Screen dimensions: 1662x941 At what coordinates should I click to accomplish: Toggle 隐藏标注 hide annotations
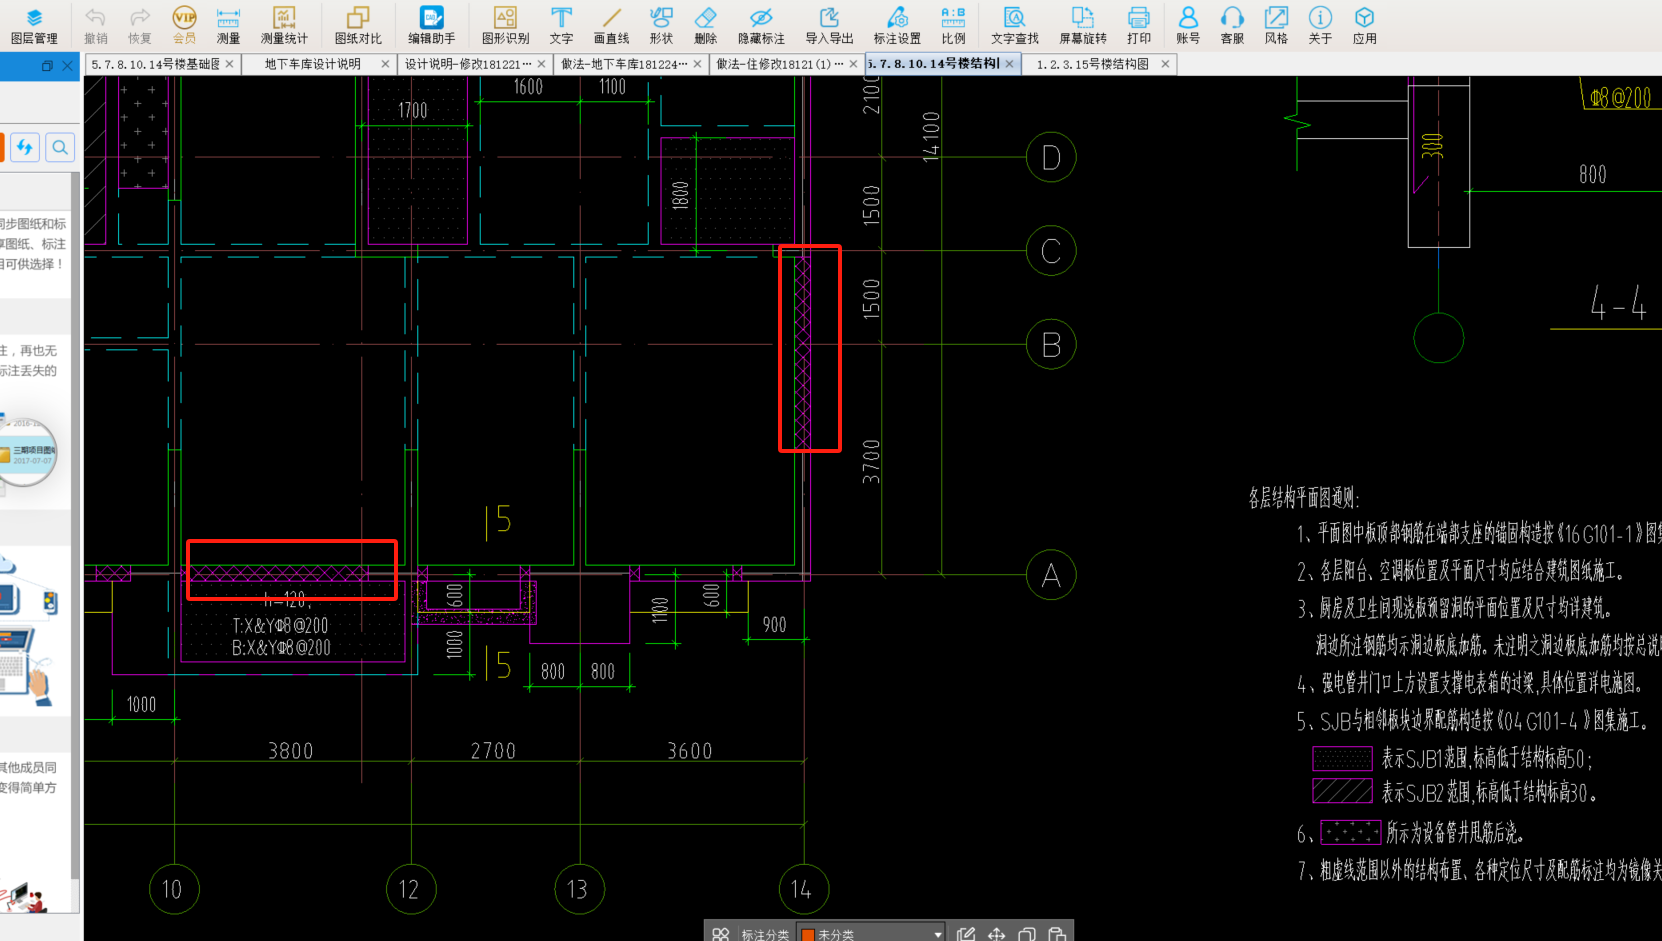tap(761, 26)
